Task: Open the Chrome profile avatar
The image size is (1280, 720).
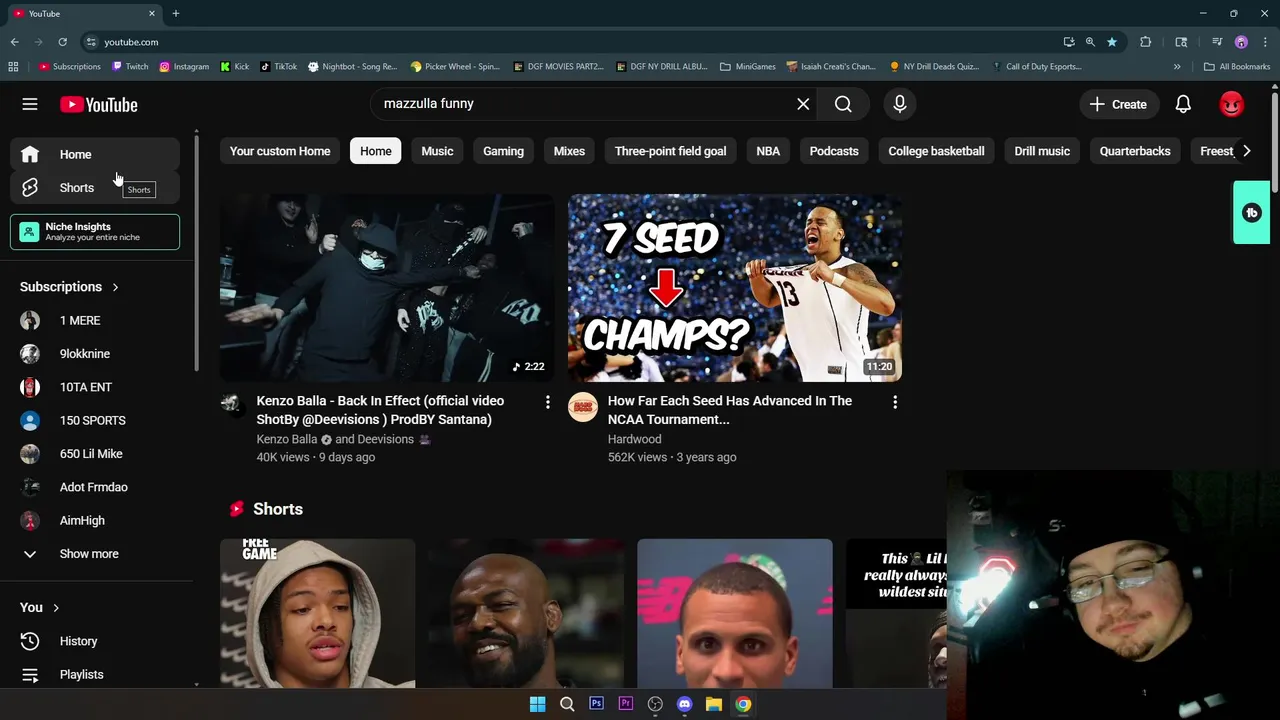Action: [1241, 42]
